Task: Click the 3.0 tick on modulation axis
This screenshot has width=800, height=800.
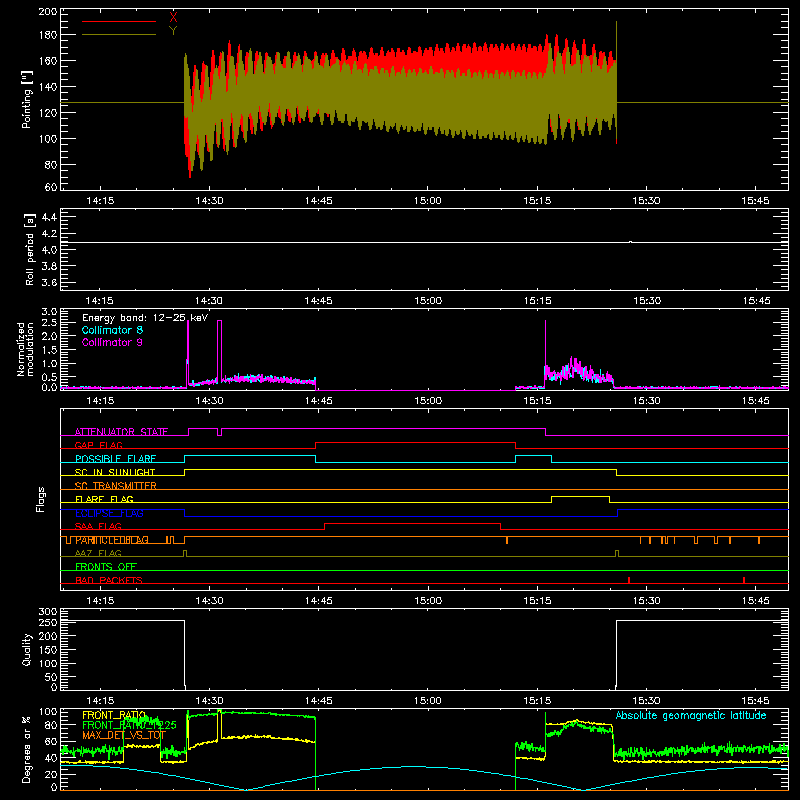Action: 49,311
